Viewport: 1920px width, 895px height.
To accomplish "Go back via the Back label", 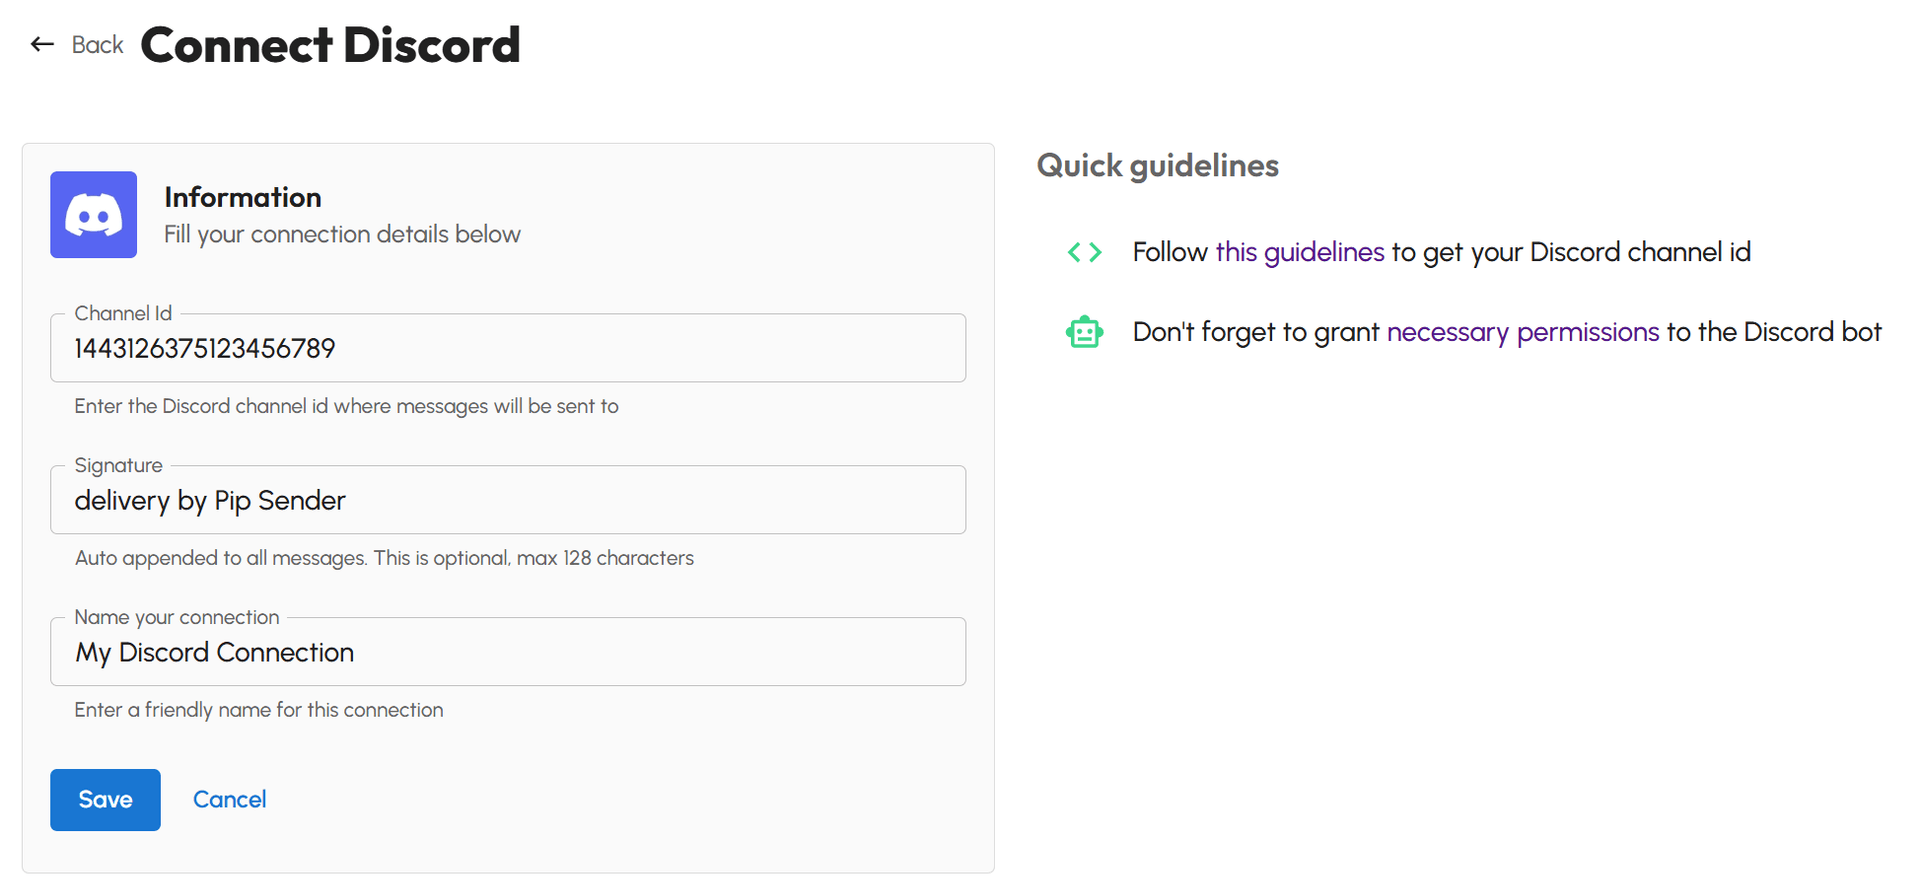I will 97,45.
